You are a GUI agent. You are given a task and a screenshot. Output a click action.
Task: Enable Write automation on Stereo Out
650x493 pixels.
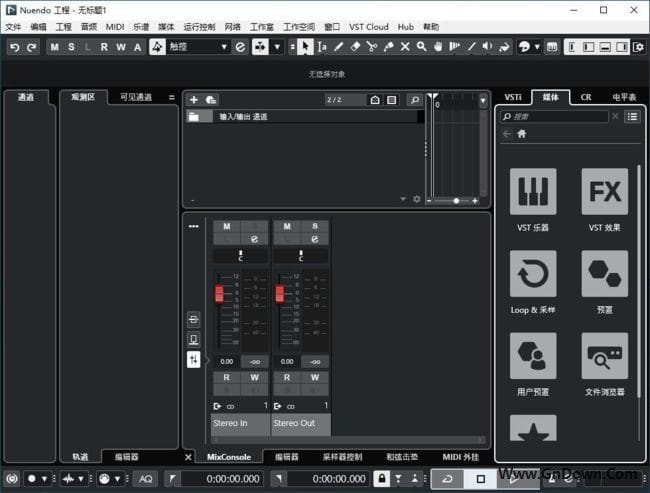[315, 377]
